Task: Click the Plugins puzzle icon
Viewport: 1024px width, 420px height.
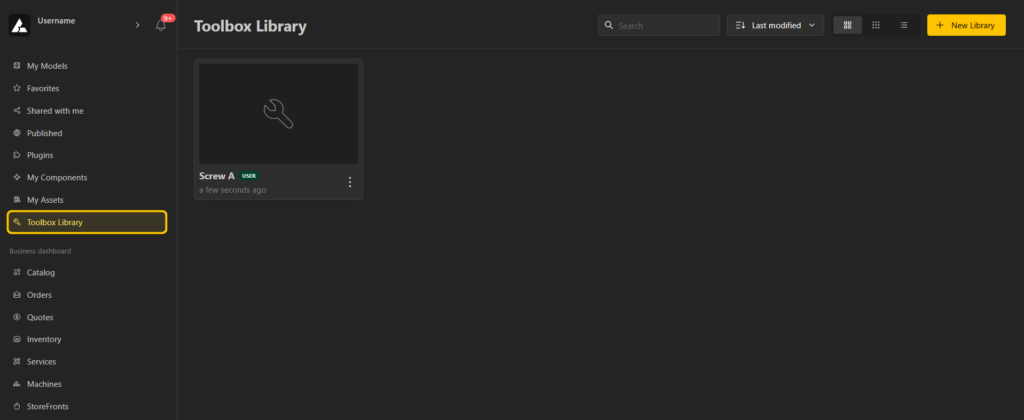Action: (x=17, y=155)
